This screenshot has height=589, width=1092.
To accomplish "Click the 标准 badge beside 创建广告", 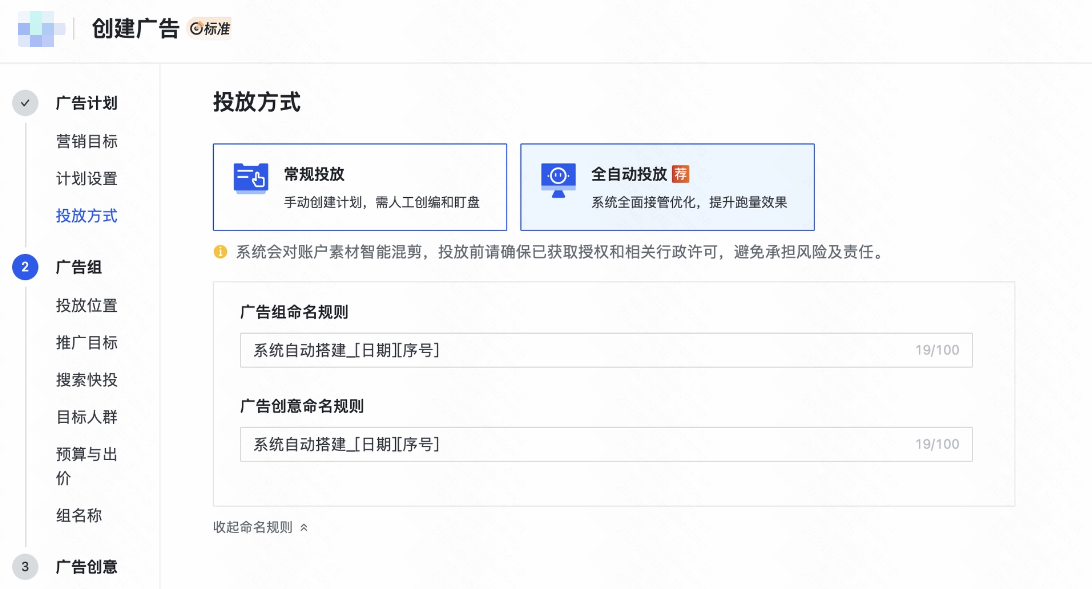I will (x=213, y=29).
